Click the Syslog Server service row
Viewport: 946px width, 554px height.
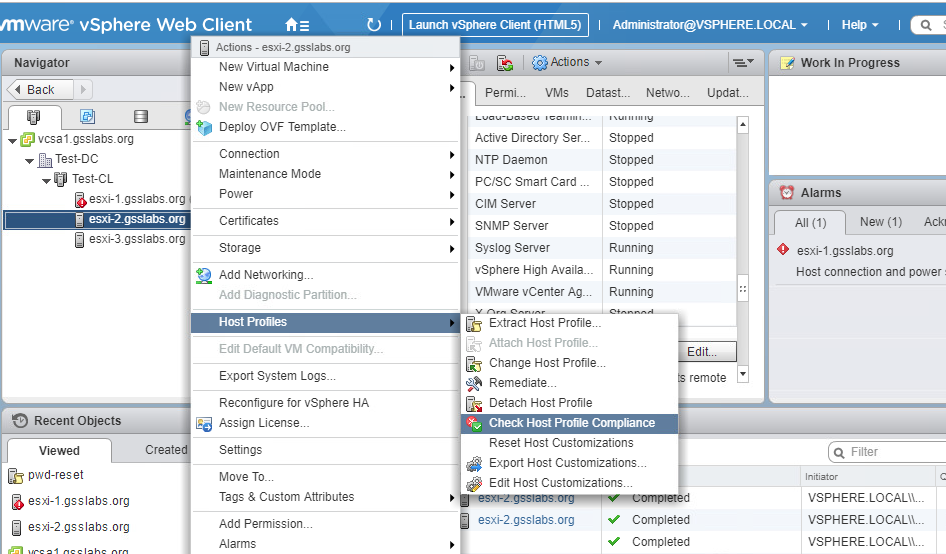coord(602,248)
